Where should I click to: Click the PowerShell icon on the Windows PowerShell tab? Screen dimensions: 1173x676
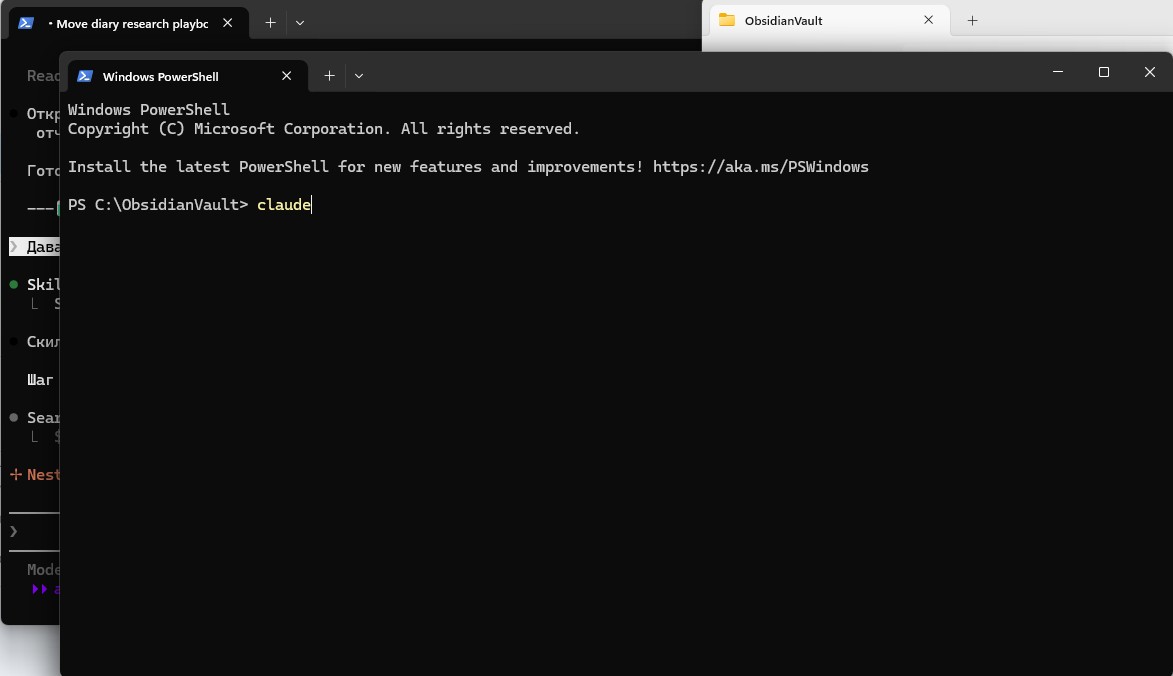(x=85, y=76)
